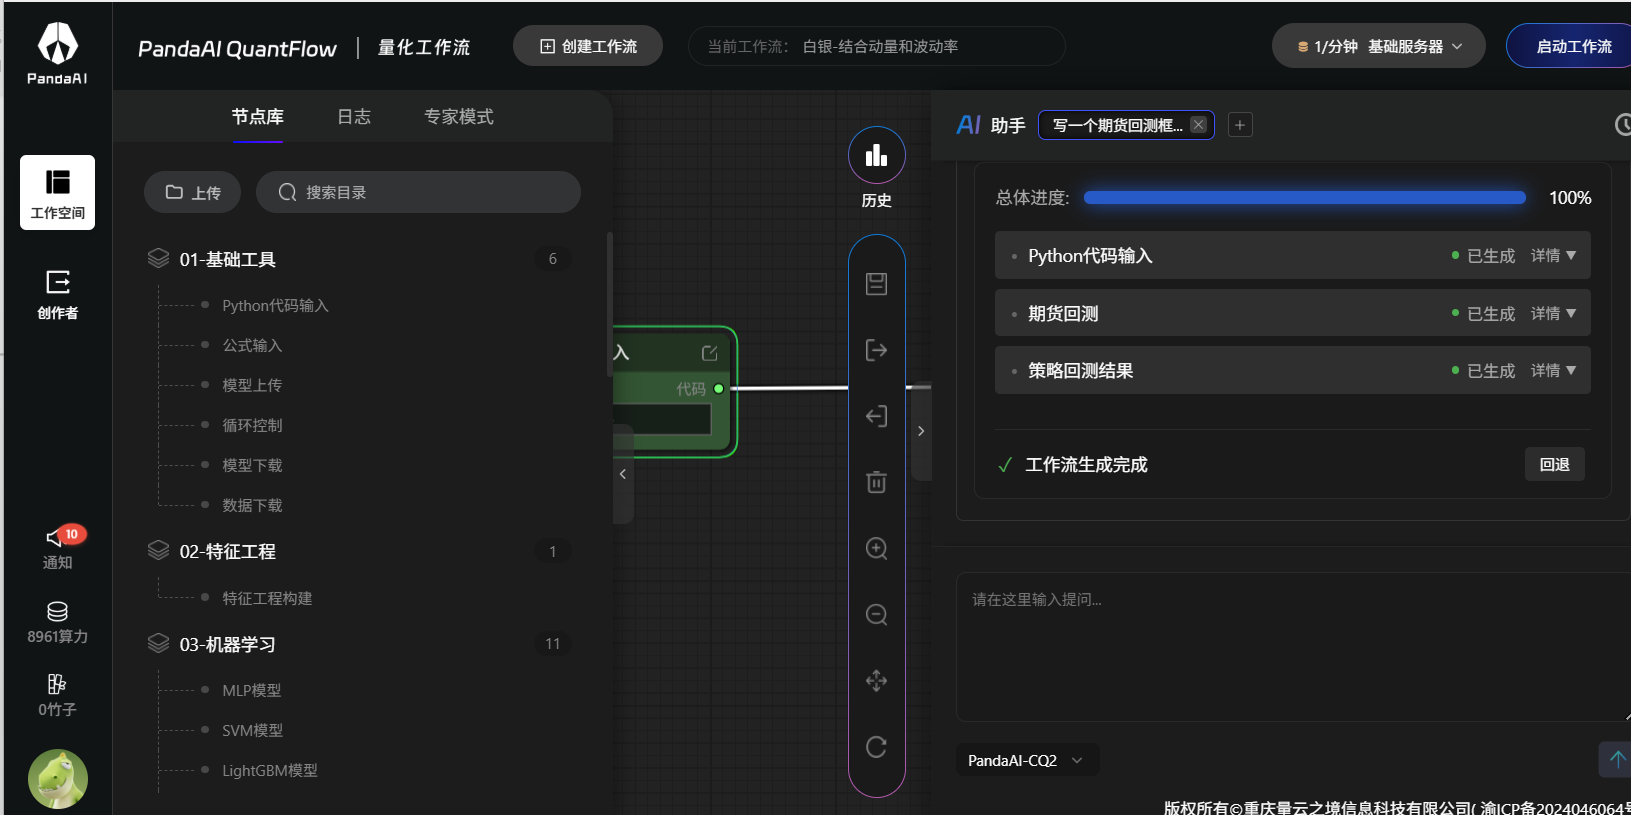Screen dimensions: 1631x815
Task: Check the 8961算力 computing power icon
Action: 57,622
